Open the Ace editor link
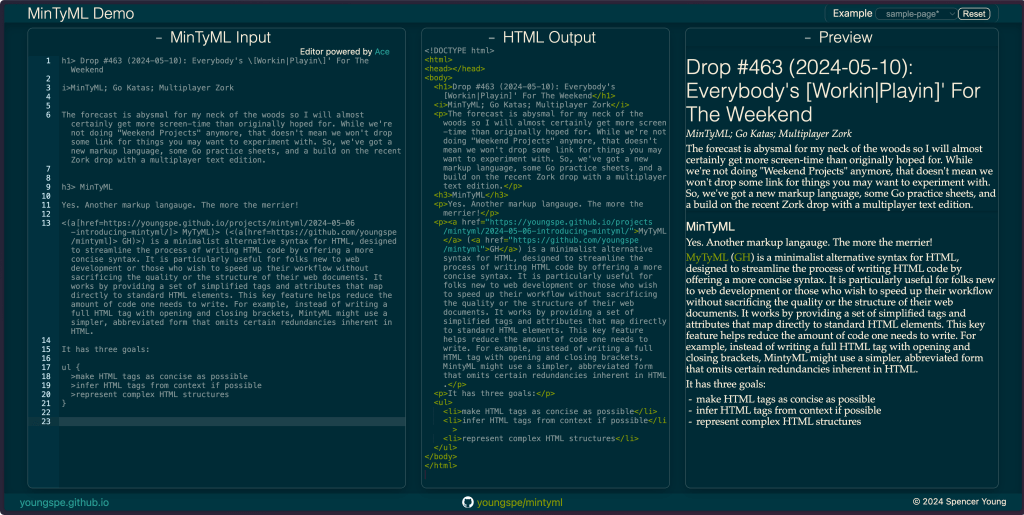This screenshot has width=1024, height=515. click(382, 51)
